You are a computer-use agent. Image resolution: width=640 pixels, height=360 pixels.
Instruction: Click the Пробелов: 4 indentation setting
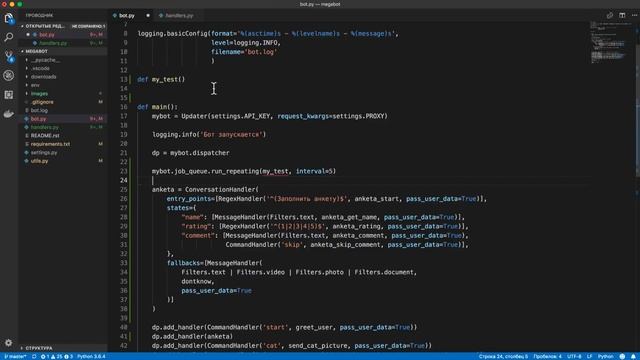tap(547, 356)
